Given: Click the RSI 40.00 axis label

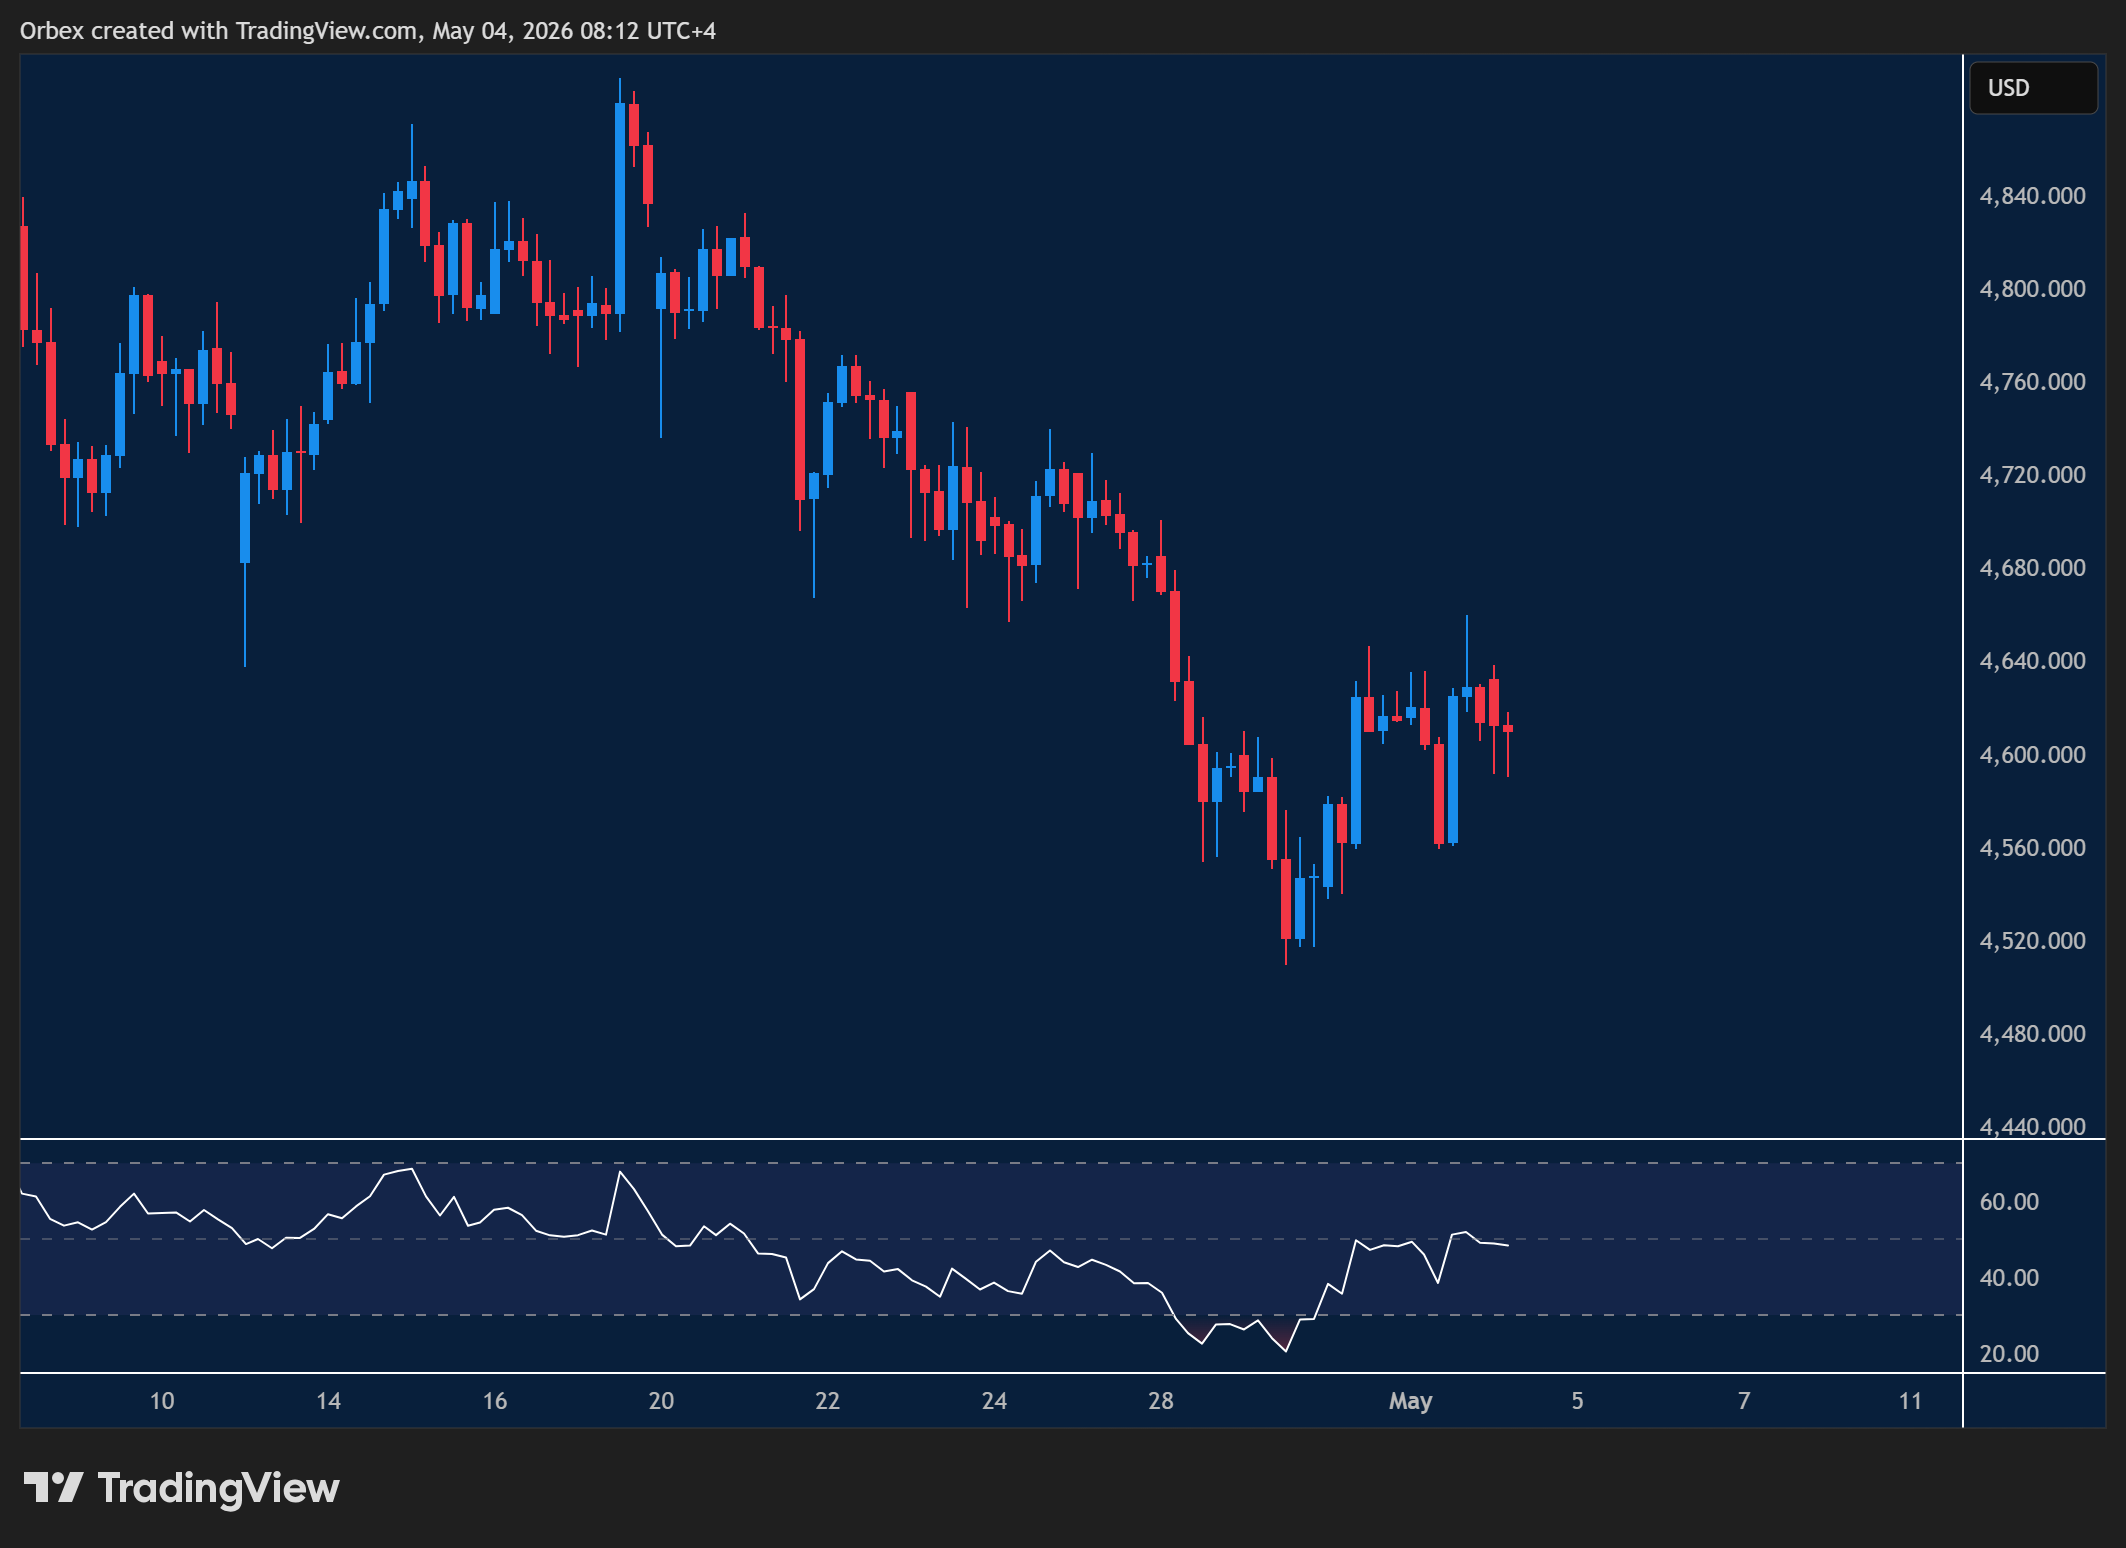Looking at the screenshot, I should 2009,1277.
